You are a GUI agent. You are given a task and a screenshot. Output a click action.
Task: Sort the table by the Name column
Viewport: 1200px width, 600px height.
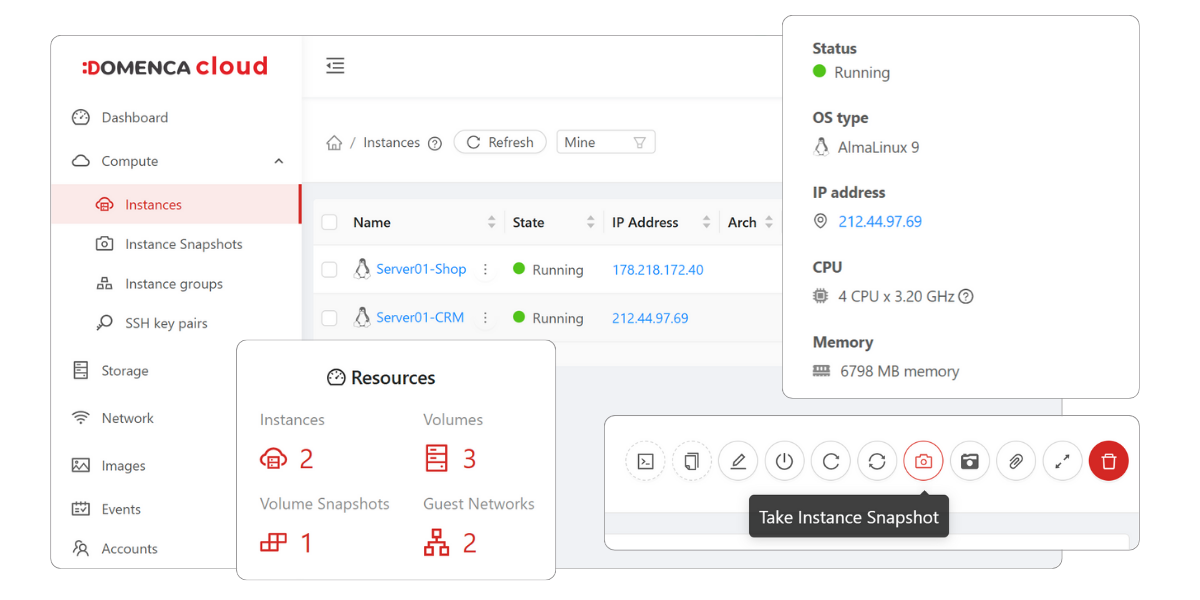(491, 222)
